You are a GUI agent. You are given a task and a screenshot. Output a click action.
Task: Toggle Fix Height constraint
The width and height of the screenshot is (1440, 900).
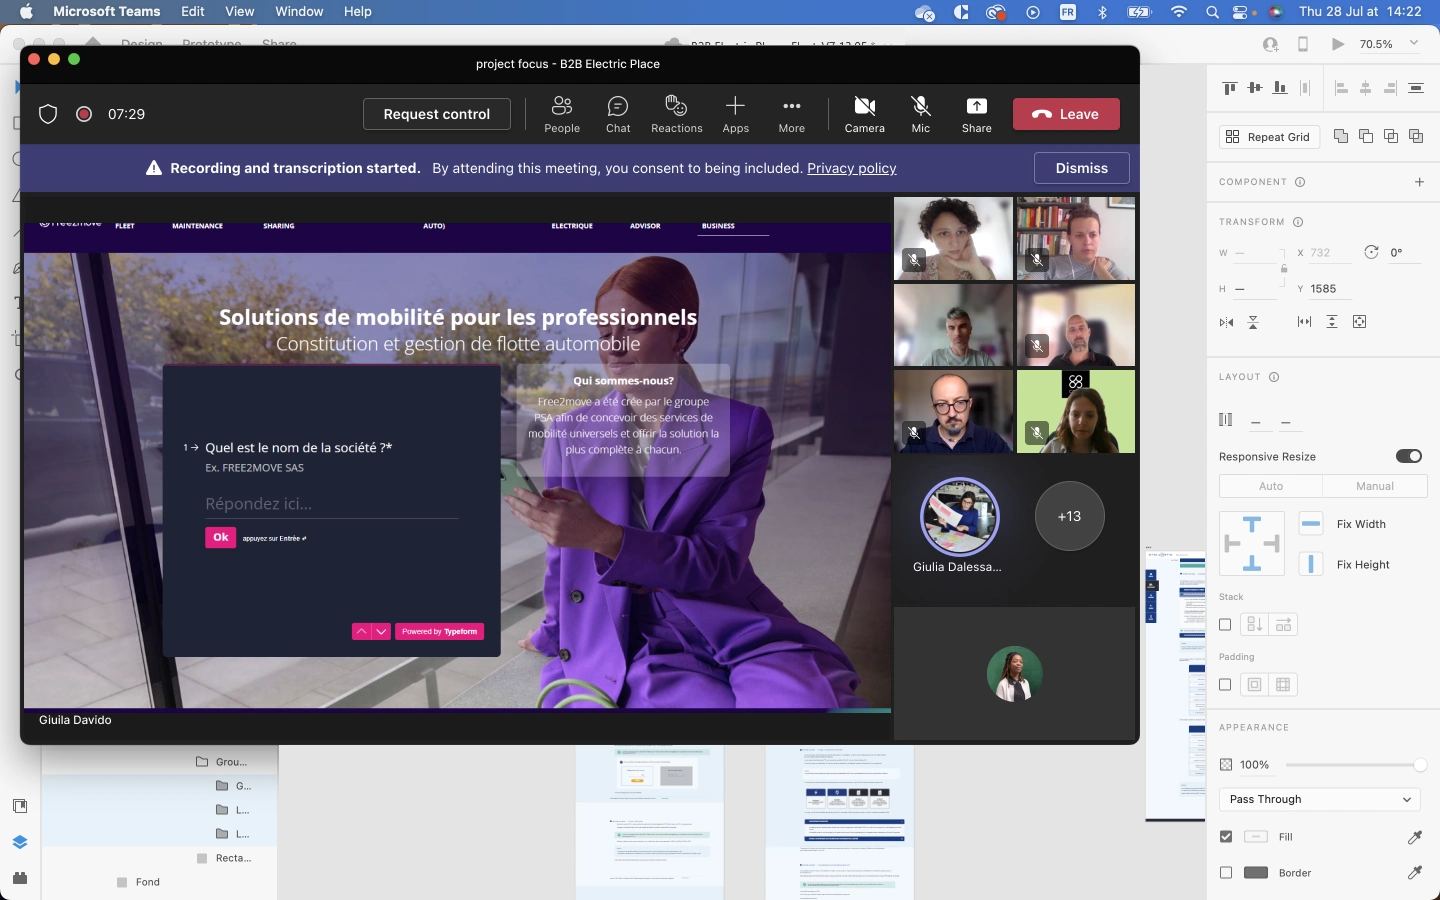[x=1311, y=564]
